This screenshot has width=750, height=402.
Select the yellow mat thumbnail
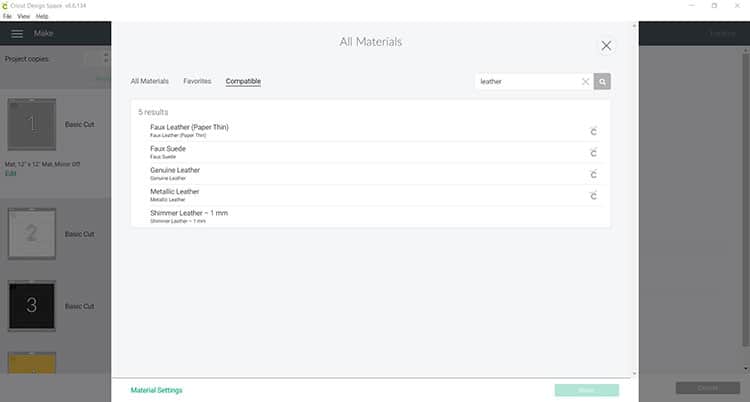tap(32, 363)
